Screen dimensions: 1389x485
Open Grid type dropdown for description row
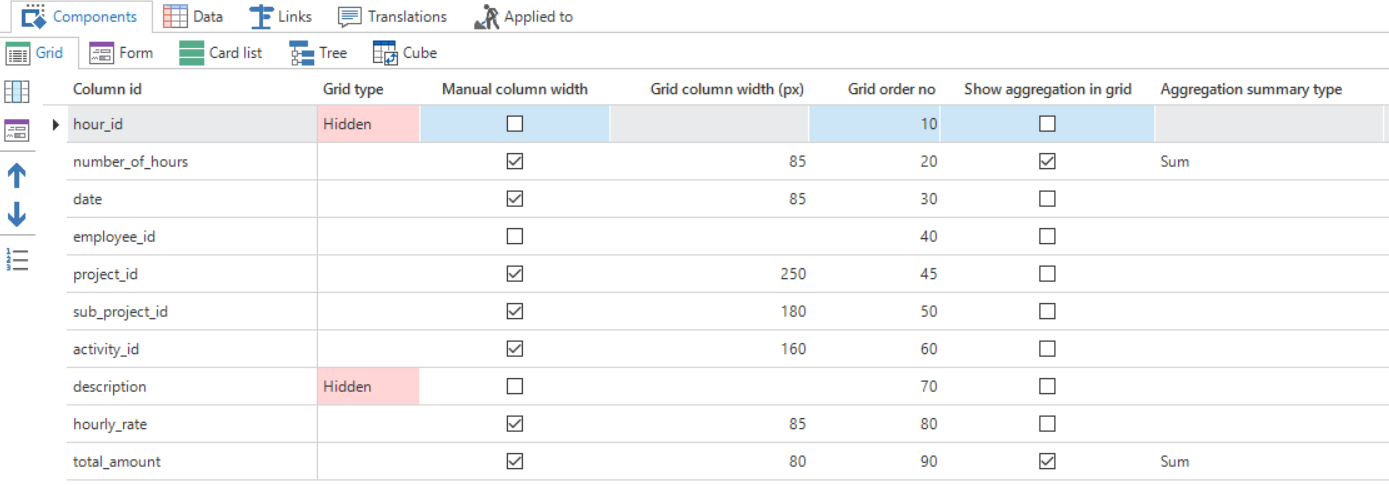point(368,387)
